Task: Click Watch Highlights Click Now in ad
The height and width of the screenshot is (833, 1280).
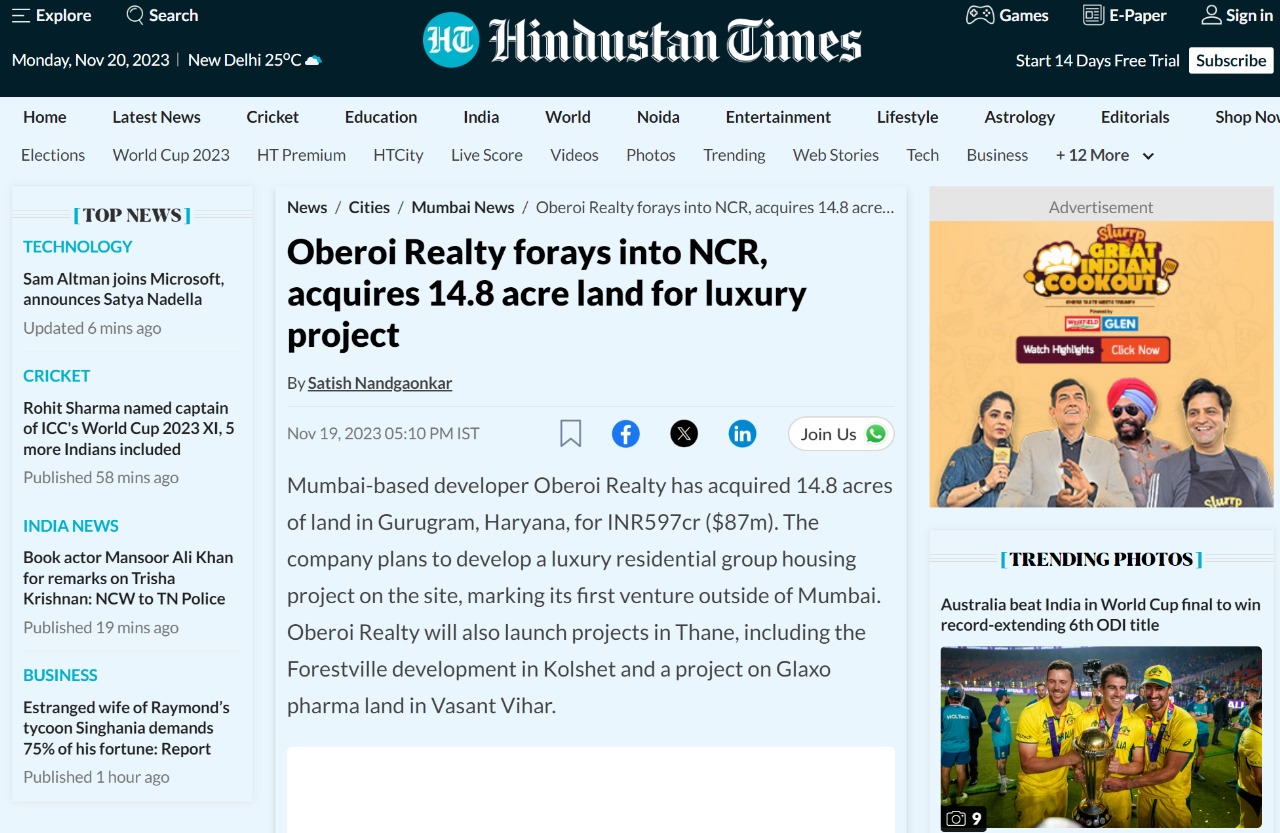Action: click(x=1092, y=350)
